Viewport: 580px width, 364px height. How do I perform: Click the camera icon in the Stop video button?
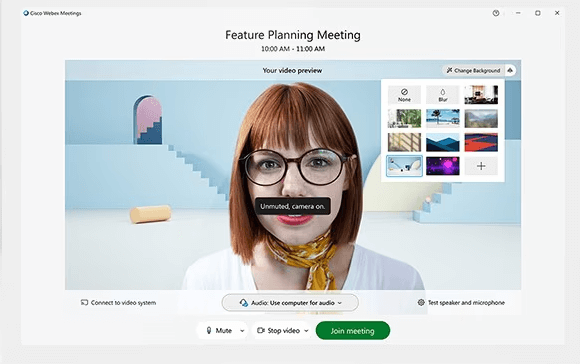[261, 330]
